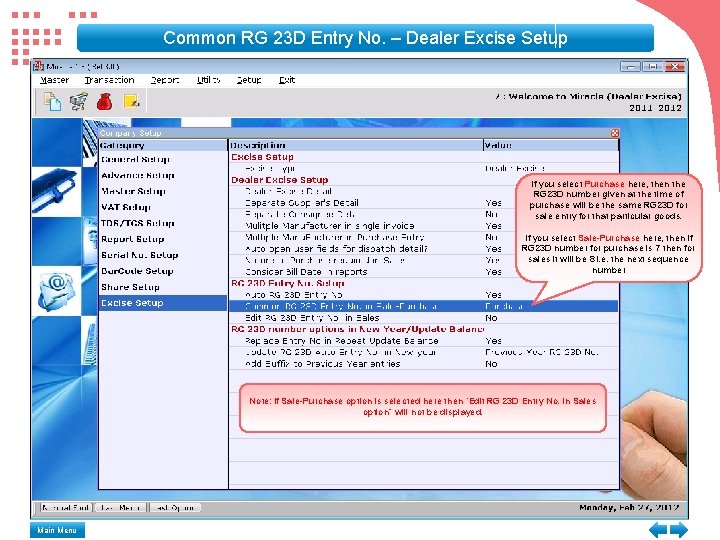Select TDS/TCS Setup category
Image resolution: width=720 pixels, height=540 pixels.
click(x=163, y=223)
